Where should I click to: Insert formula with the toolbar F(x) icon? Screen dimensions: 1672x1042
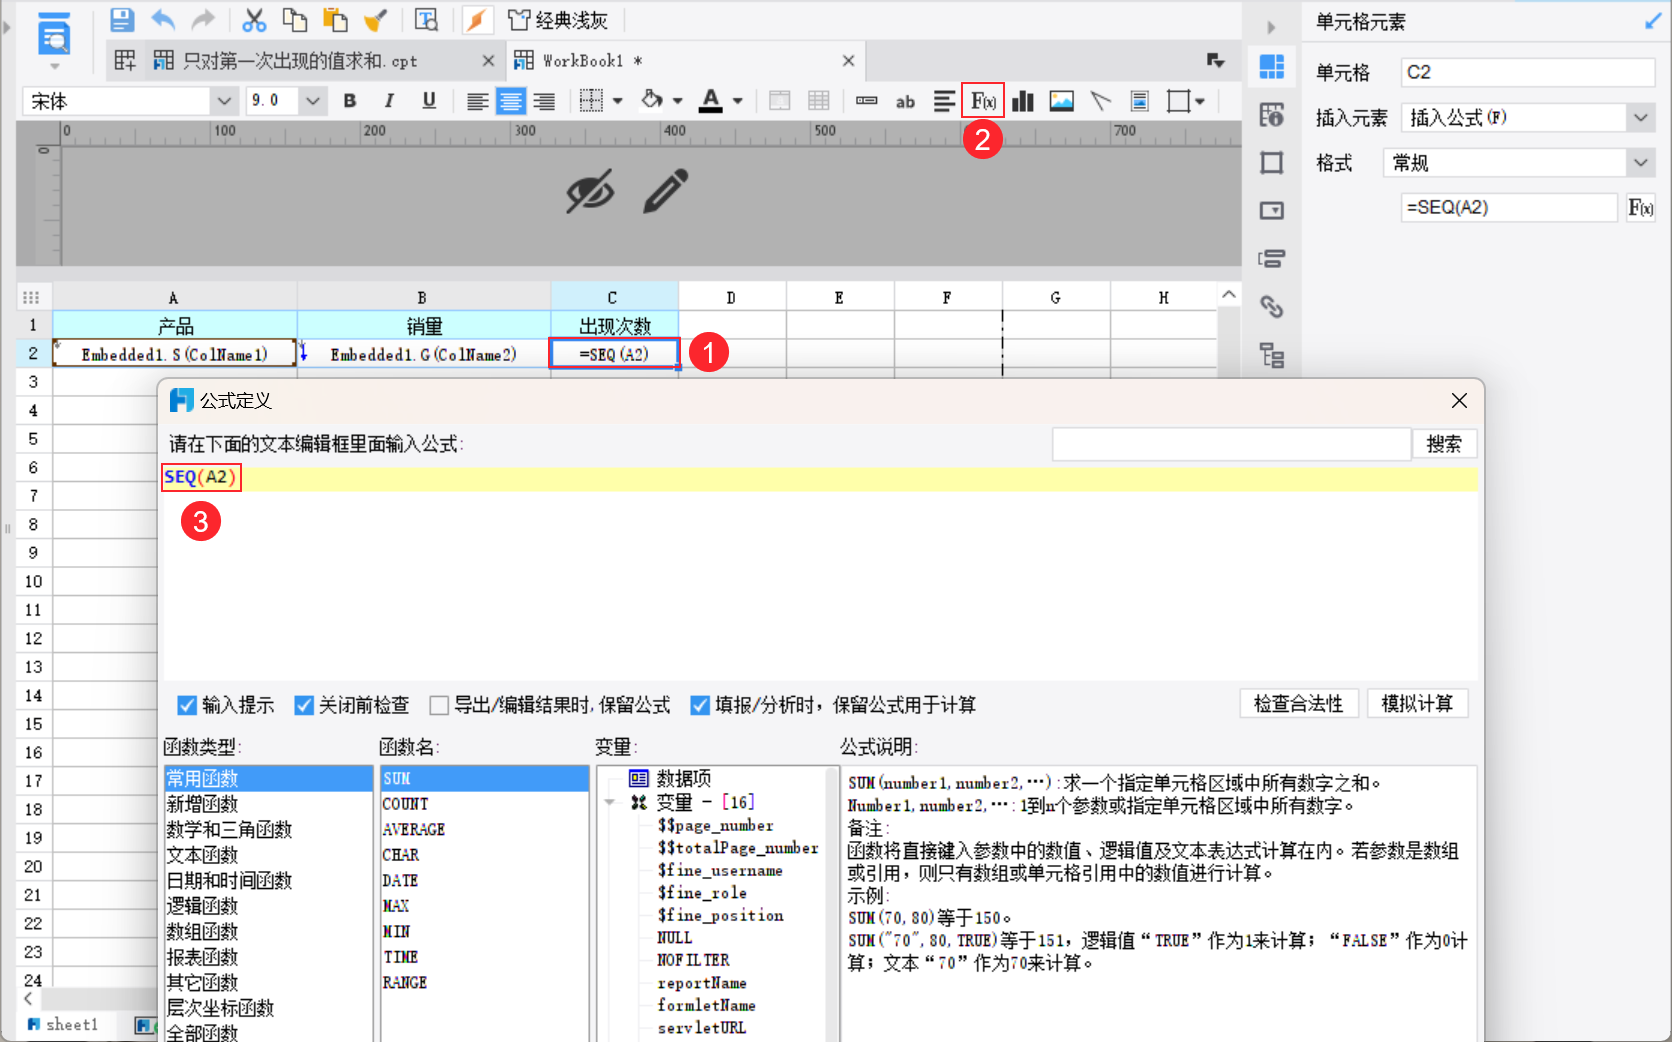coord(983,101)
